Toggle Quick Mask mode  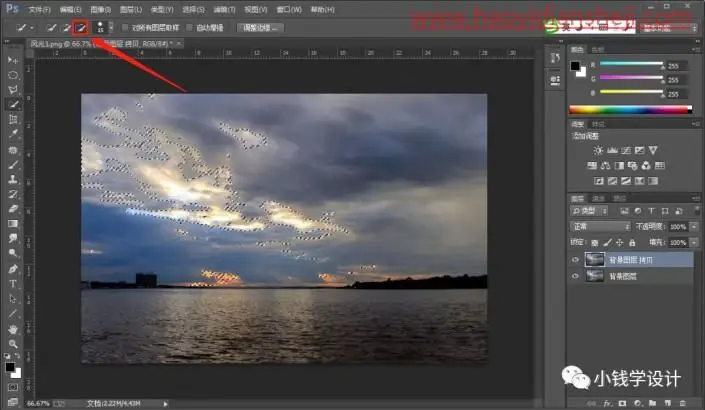coord(13,387)
